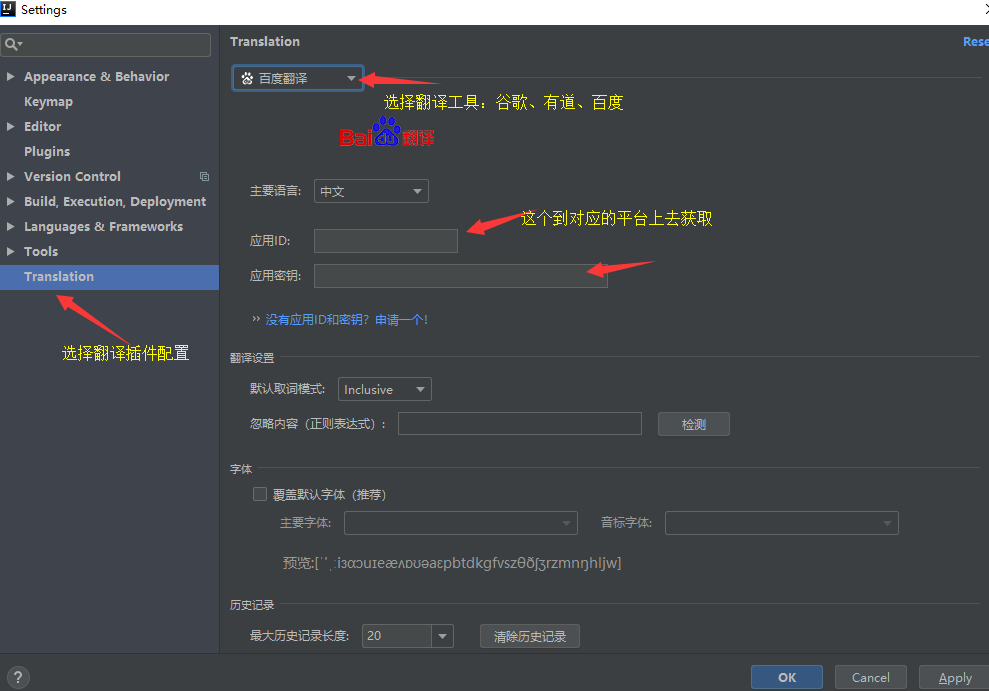Click the search magnifier icon in settings
Viewport: 989px width, 691px height.
[11, 44]
